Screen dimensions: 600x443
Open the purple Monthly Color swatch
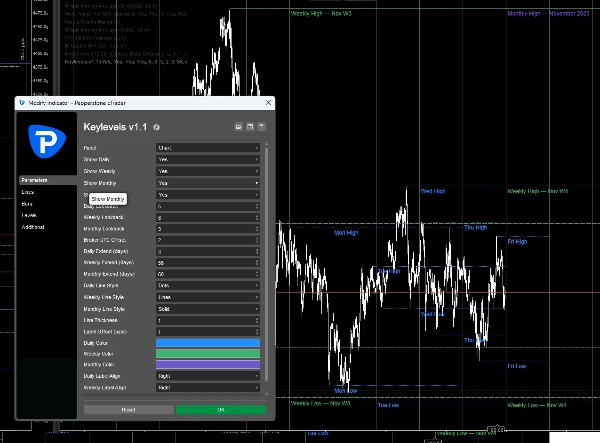pyautogui.click(x=208, y=364)
